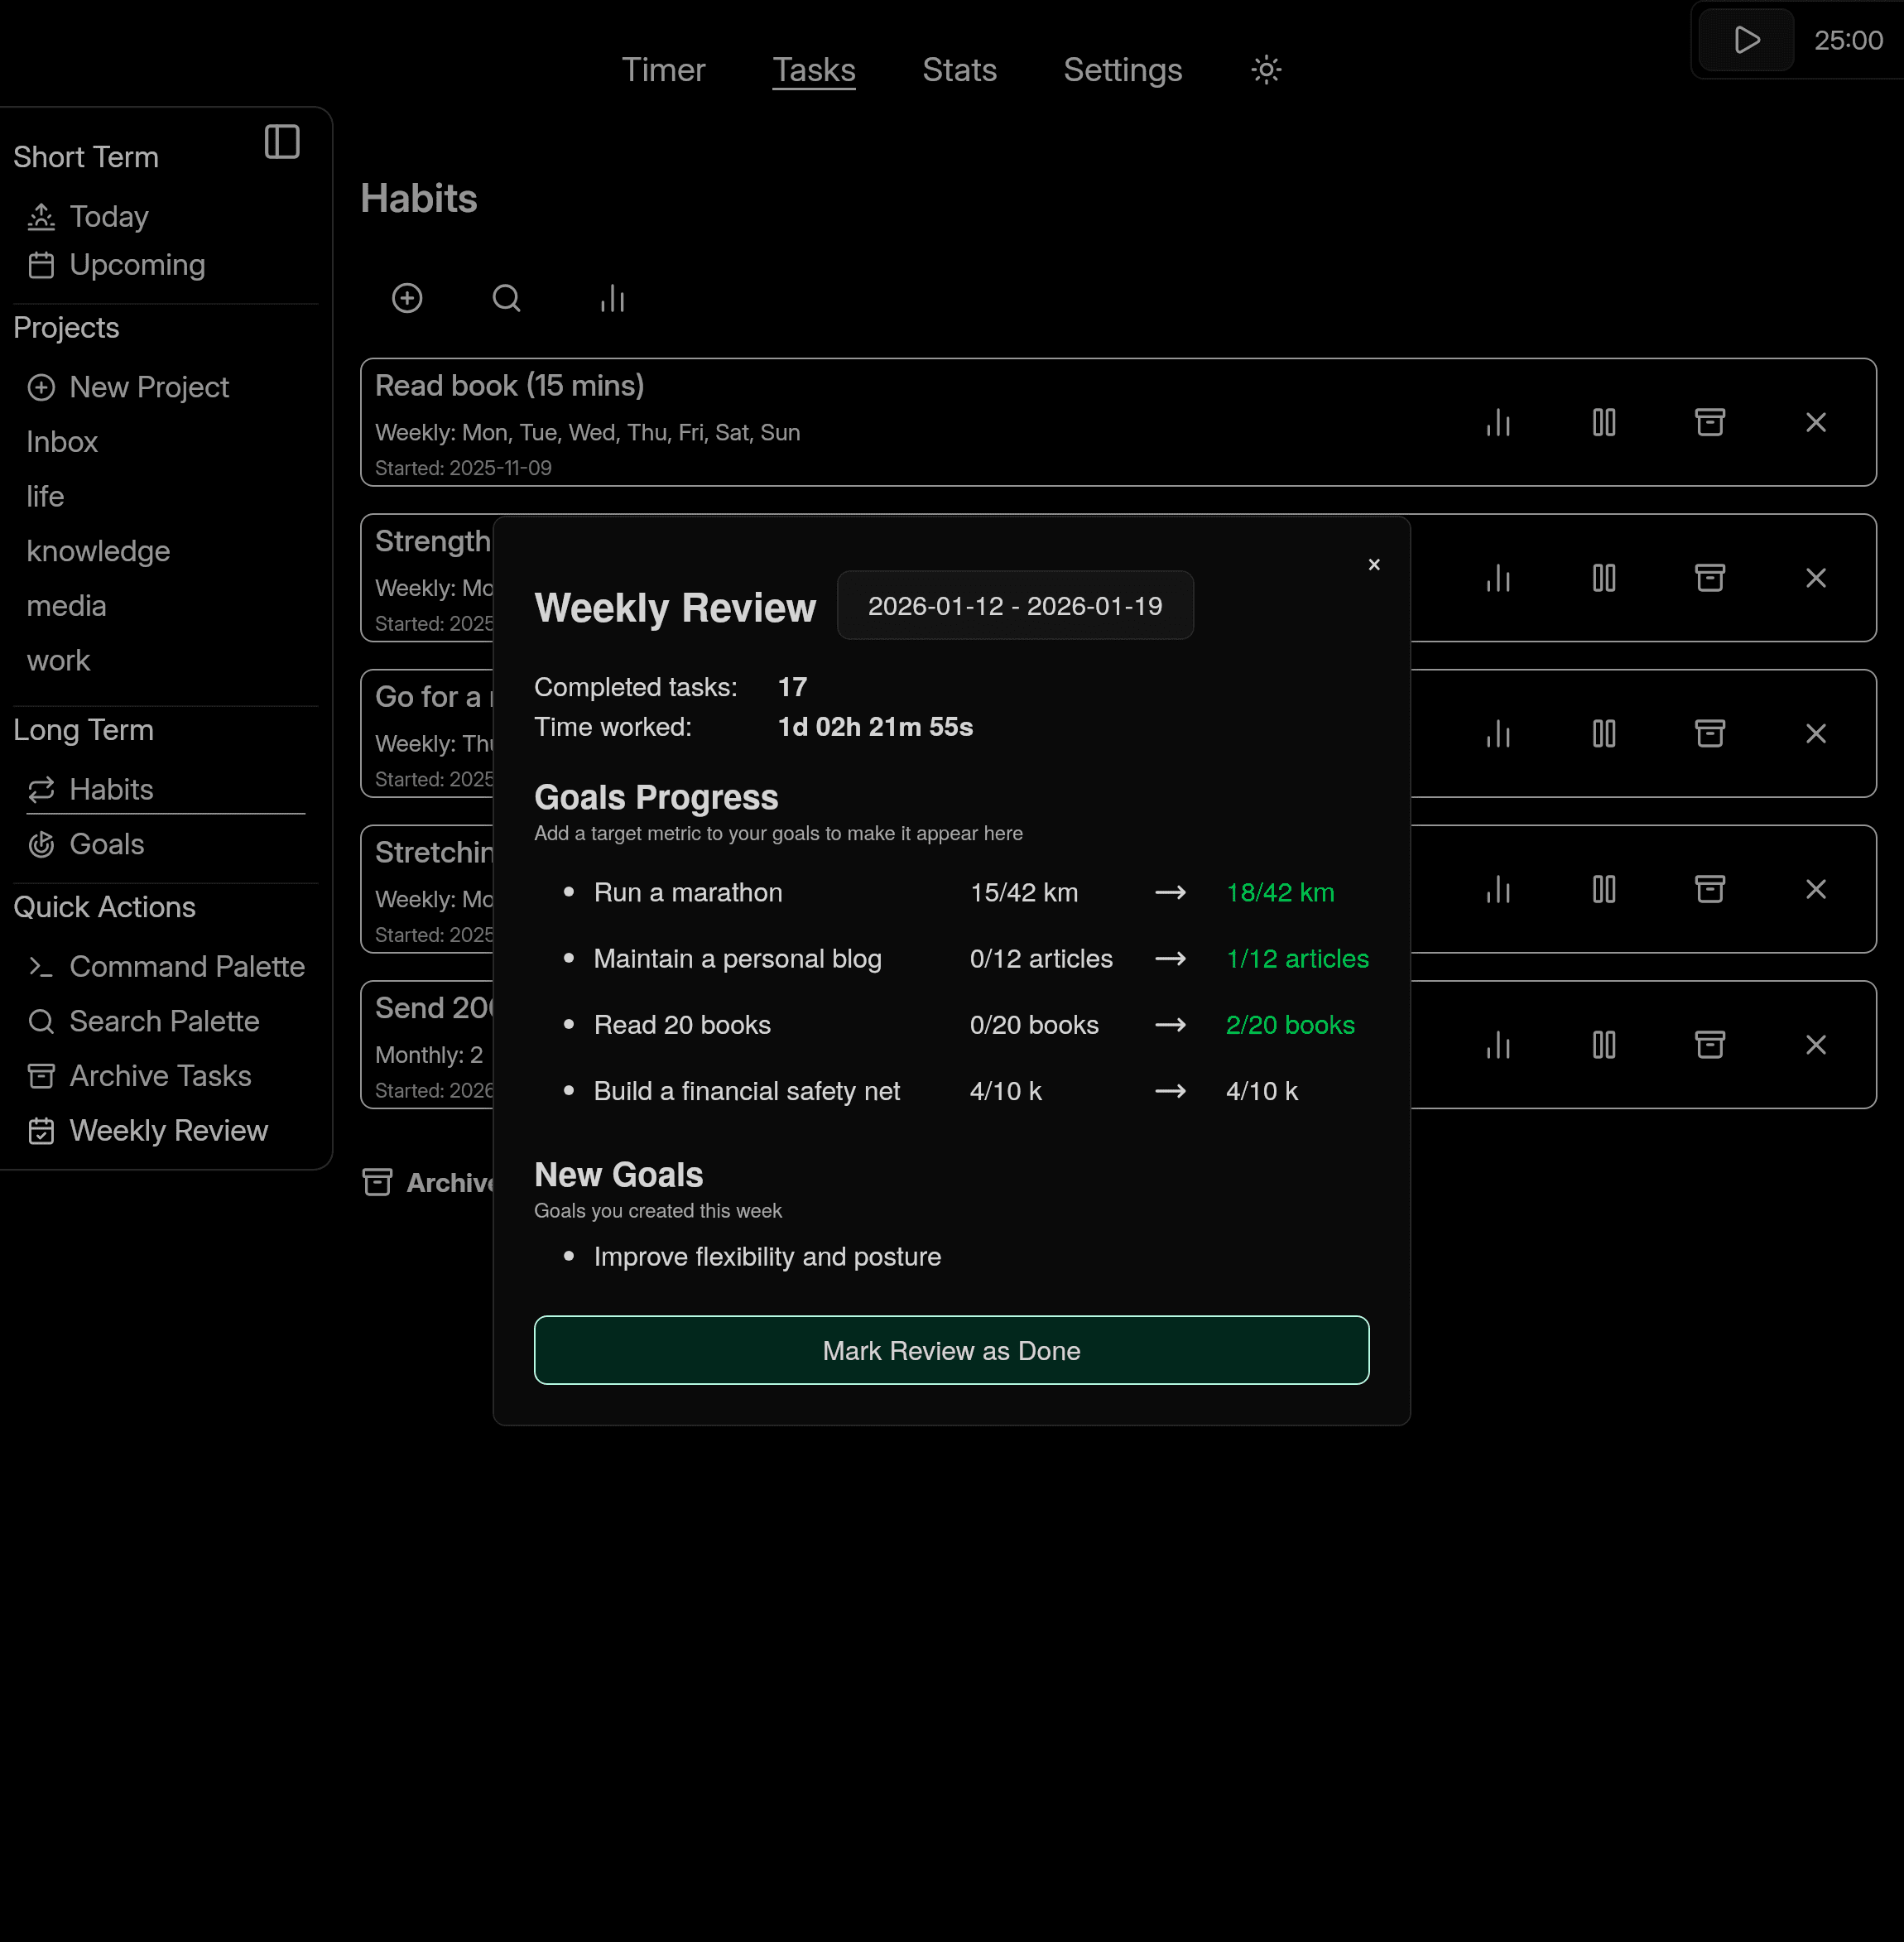Viewport: 1904px width, 1942px height.
Task: Open the habit search
Action: (506, 298)
